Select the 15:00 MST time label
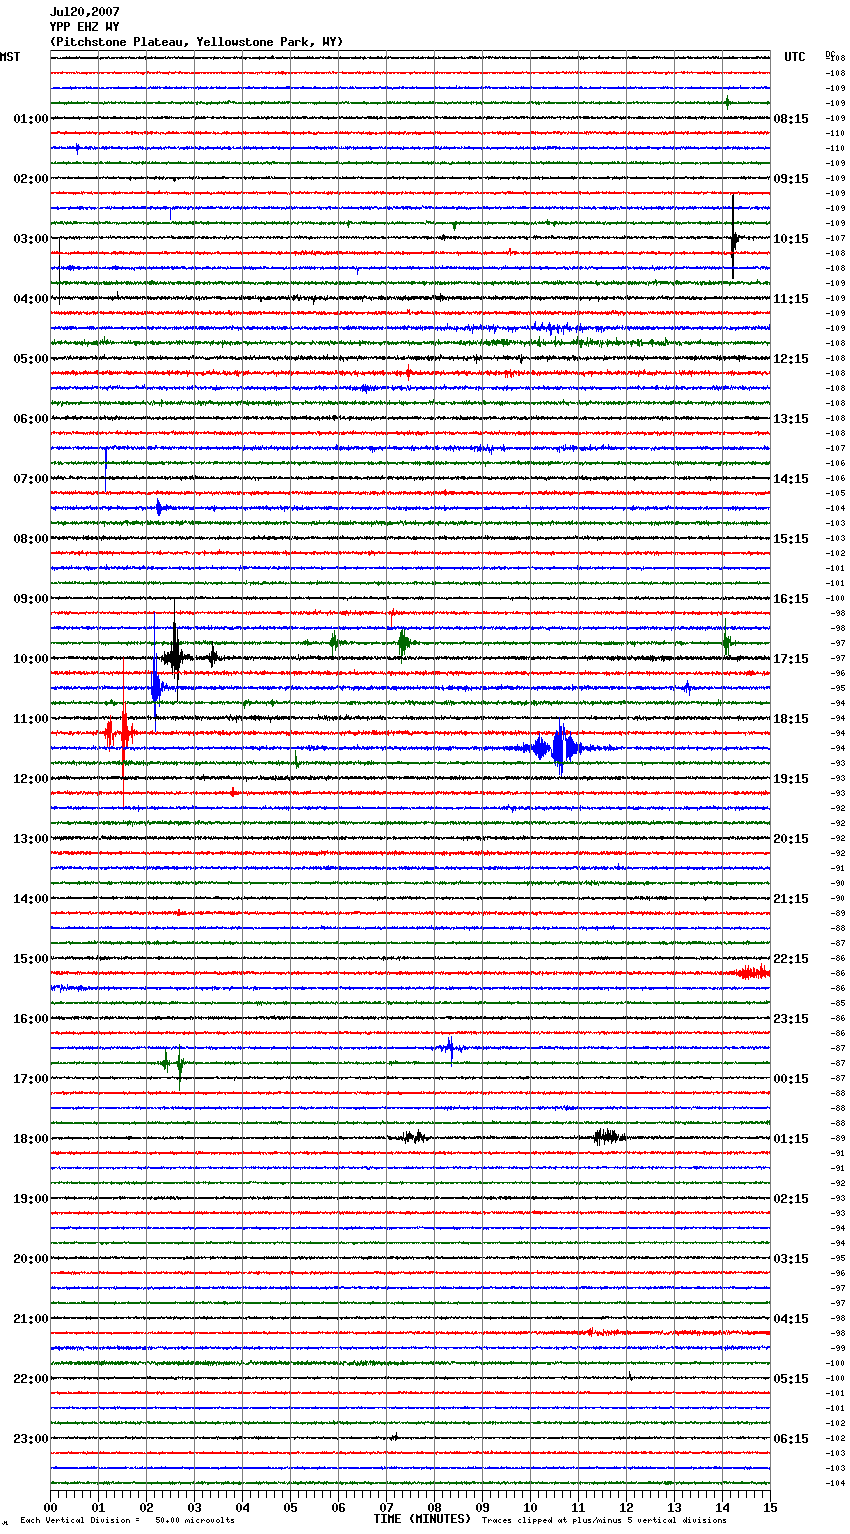Viewport: 850px width, 1534px height. (31, 959)
